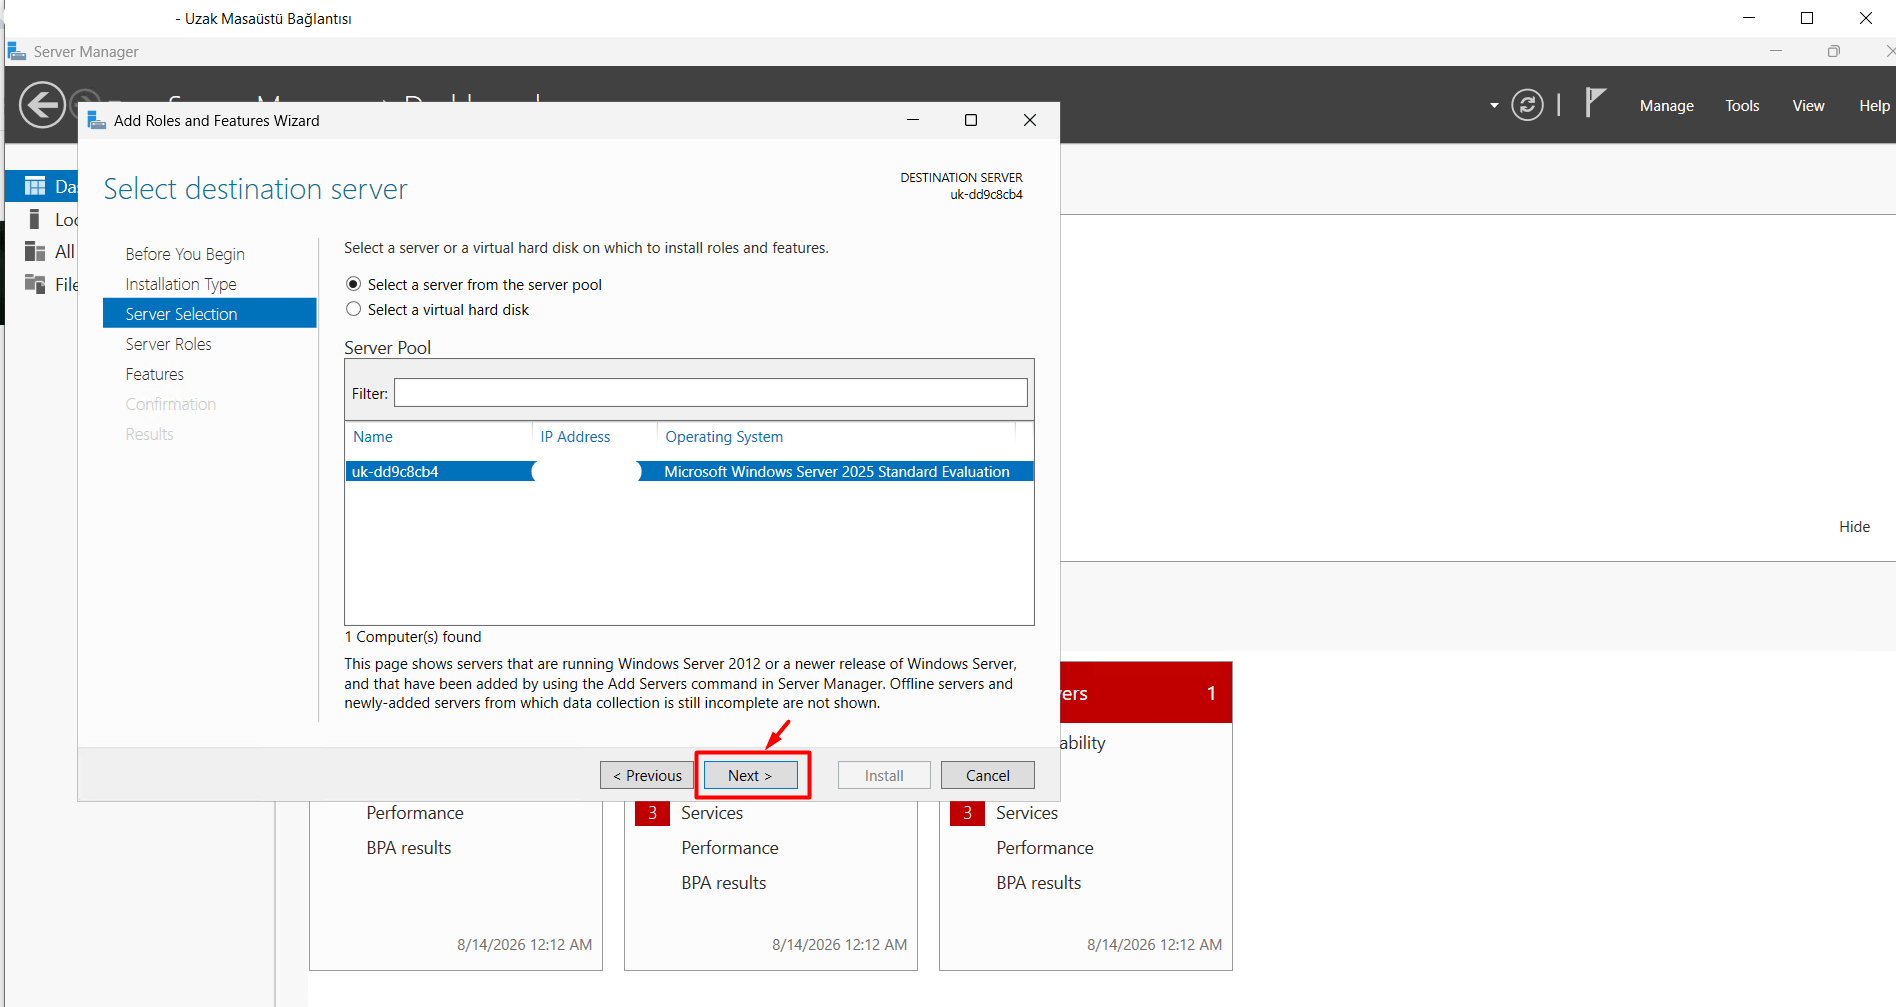Viewport: 1896px width, 1007px height.
Task: Minimize the Uzak Masaüstü Bağlantısı window
Action: click(1749, 18)
